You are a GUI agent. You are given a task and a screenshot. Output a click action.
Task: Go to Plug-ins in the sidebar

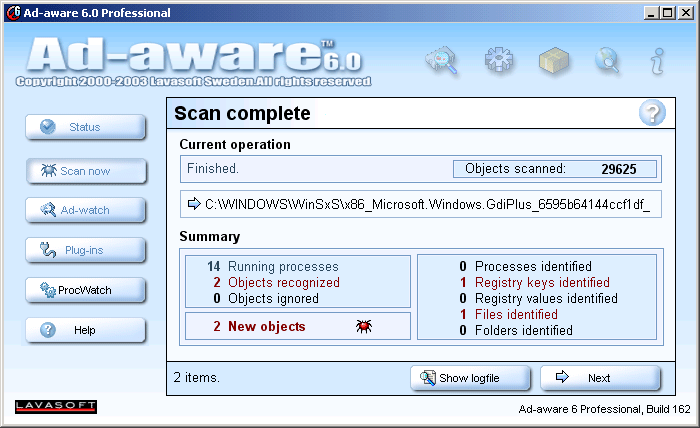click(x=86, y=250)
